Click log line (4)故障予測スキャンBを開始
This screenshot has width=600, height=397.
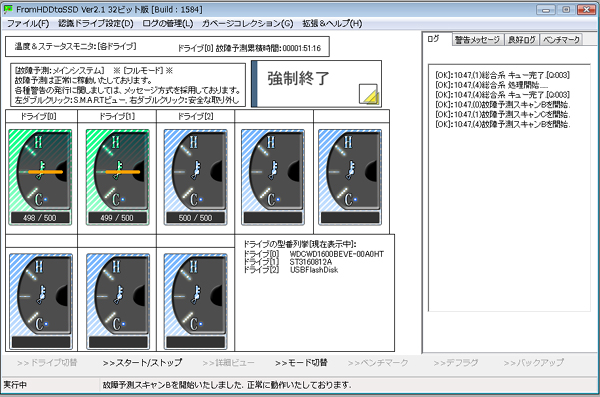503,124
